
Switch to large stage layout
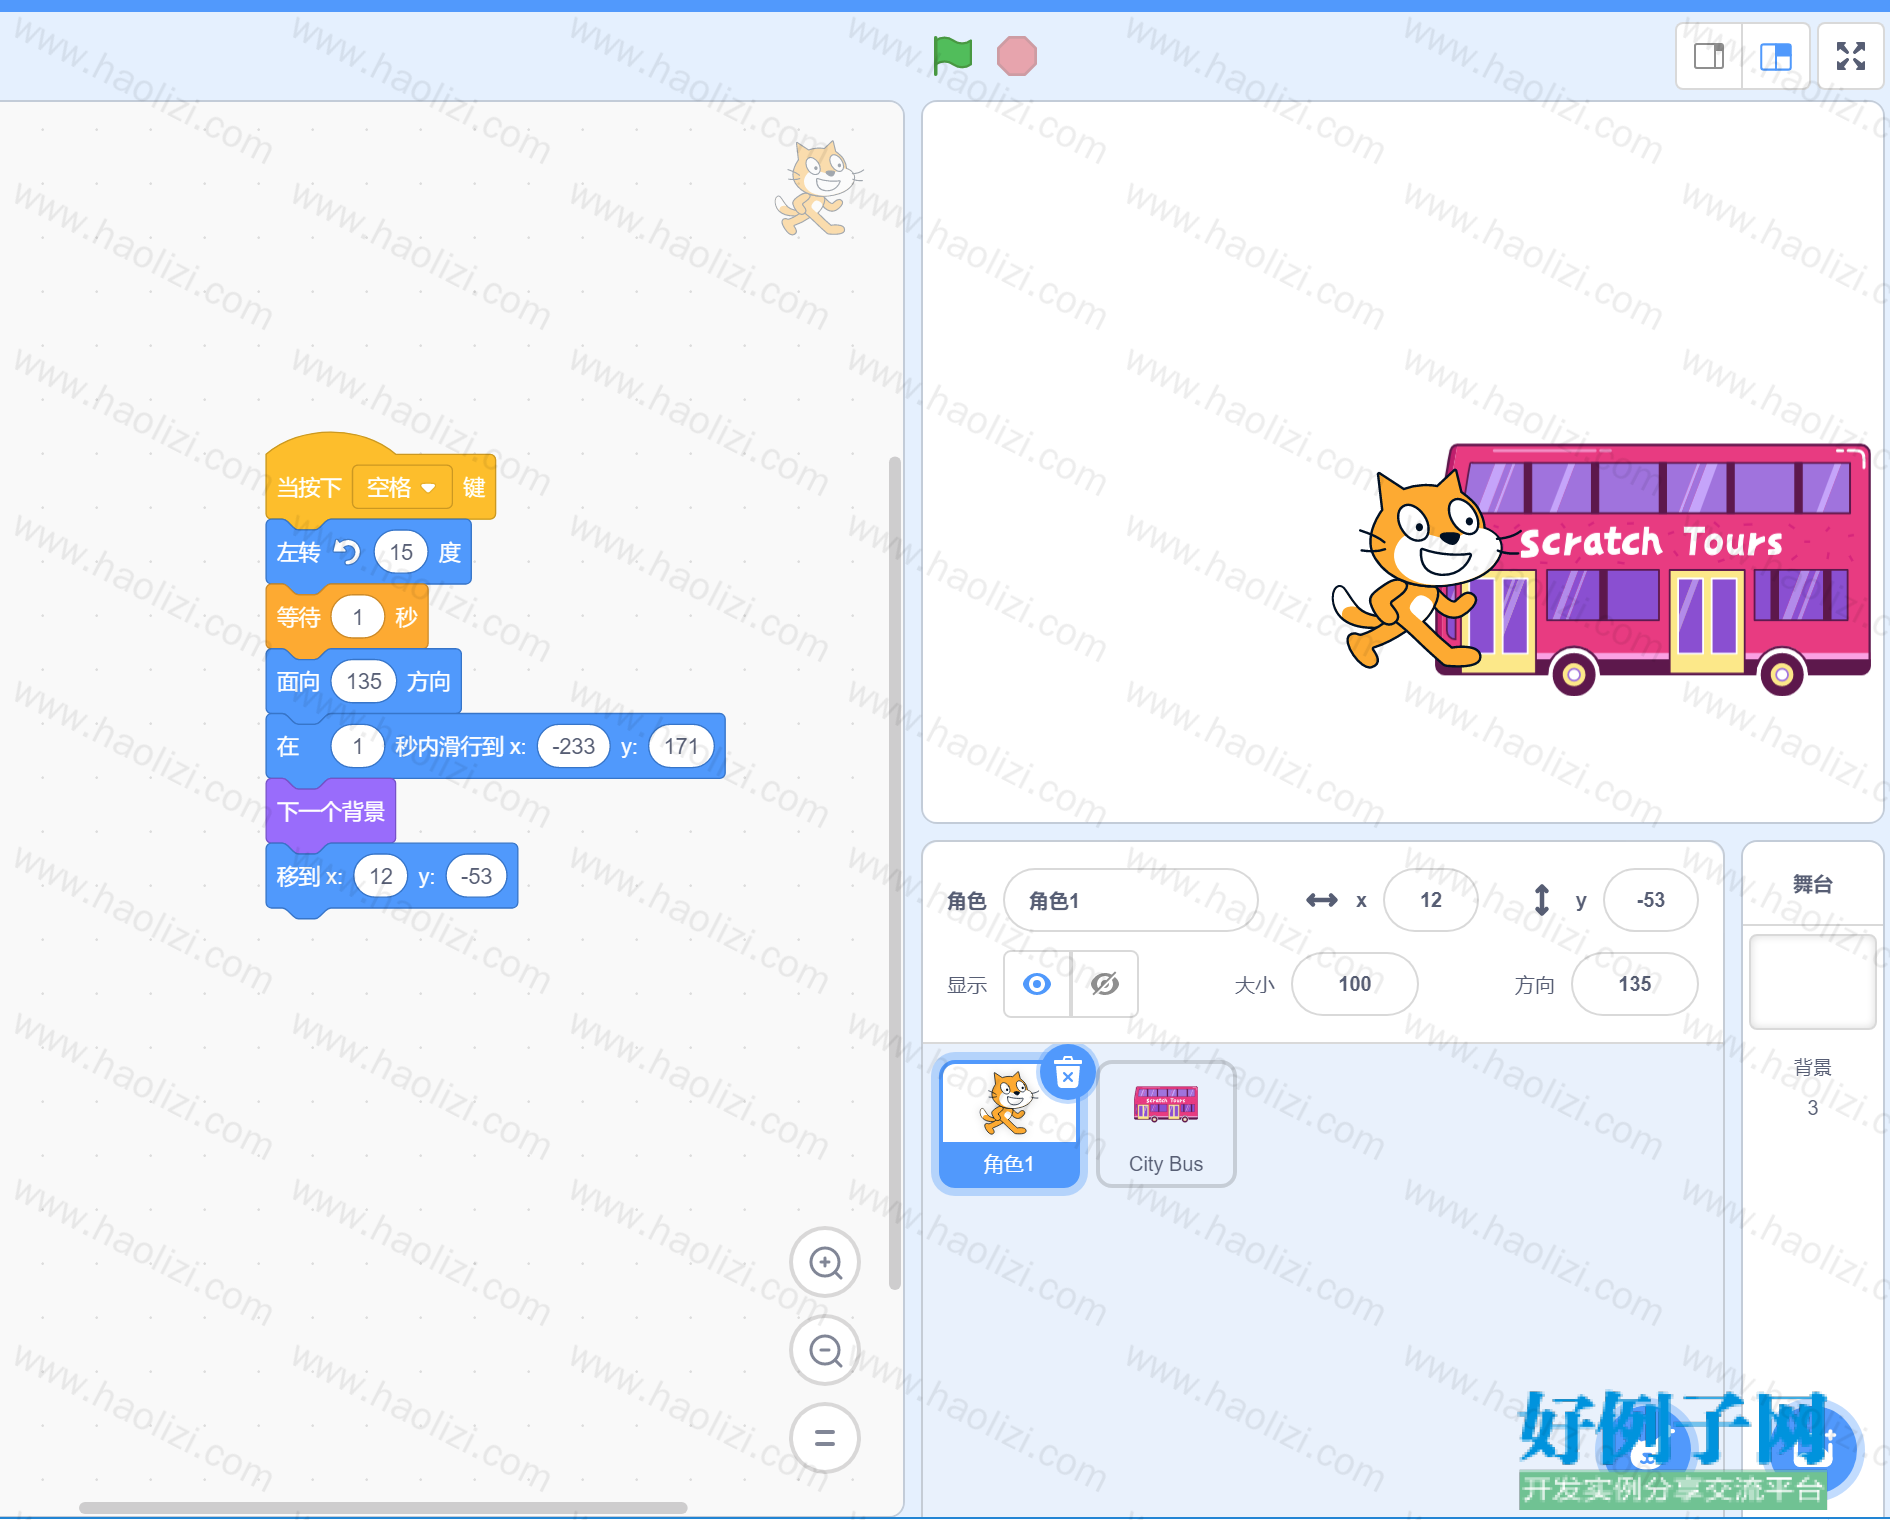tap(1776, 56)
